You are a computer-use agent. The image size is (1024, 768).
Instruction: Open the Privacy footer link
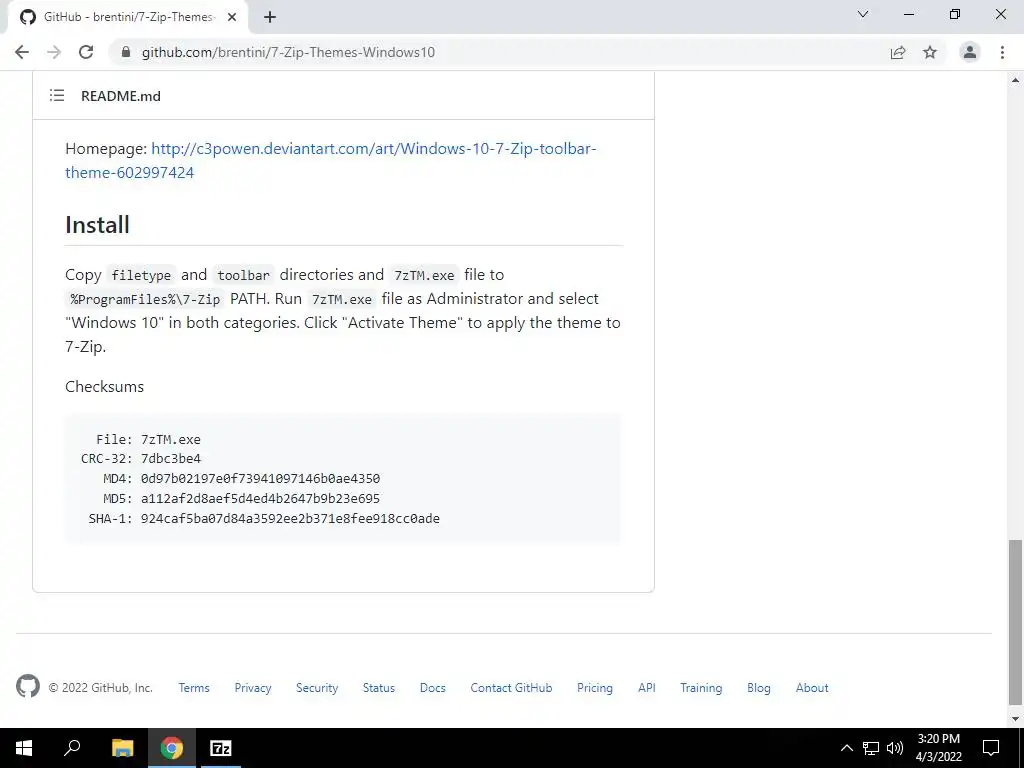(x=253, y=688)
